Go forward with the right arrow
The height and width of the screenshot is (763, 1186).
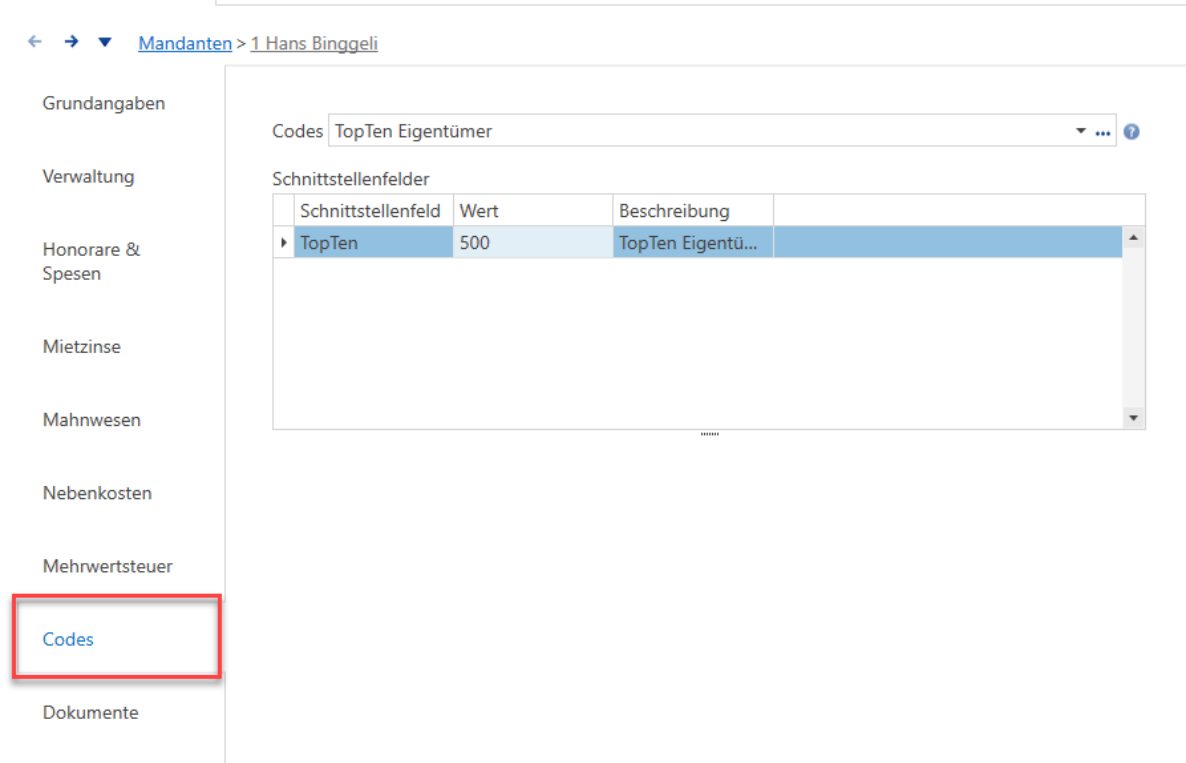71,42
